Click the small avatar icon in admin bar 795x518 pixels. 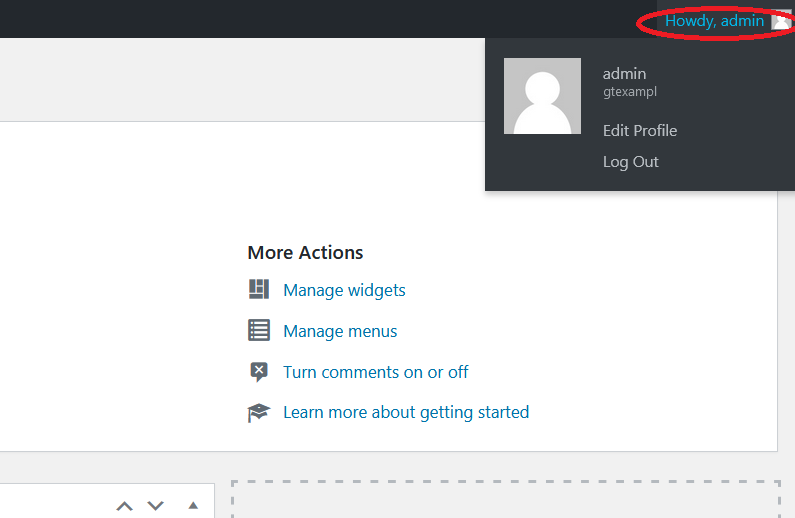[781, 21]
